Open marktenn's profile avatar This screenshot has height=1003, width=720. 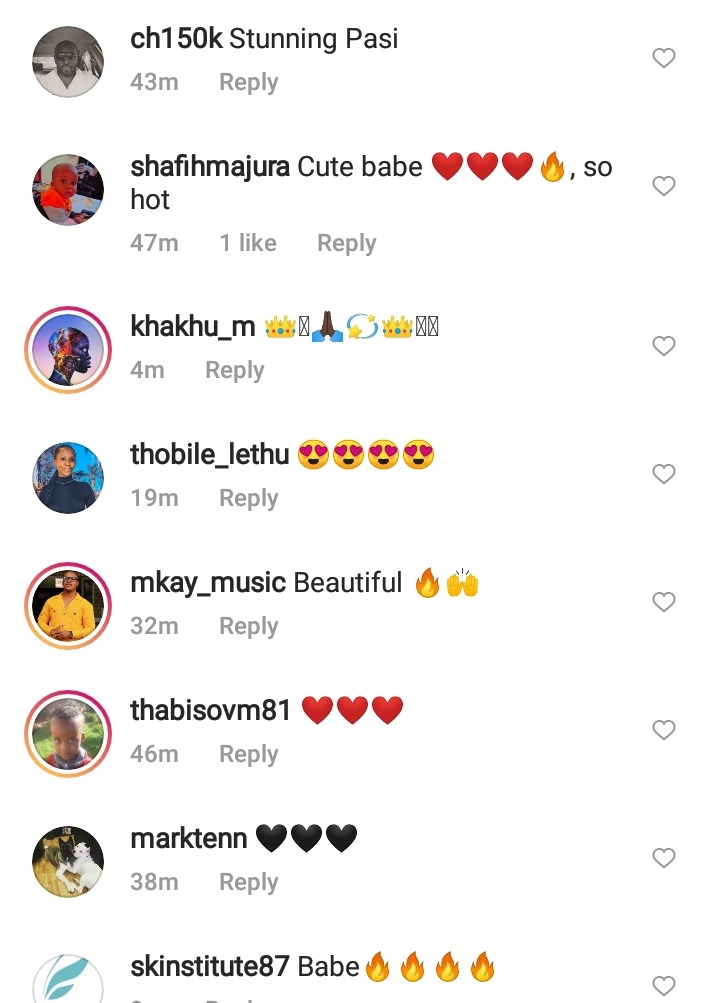[68, 862]
